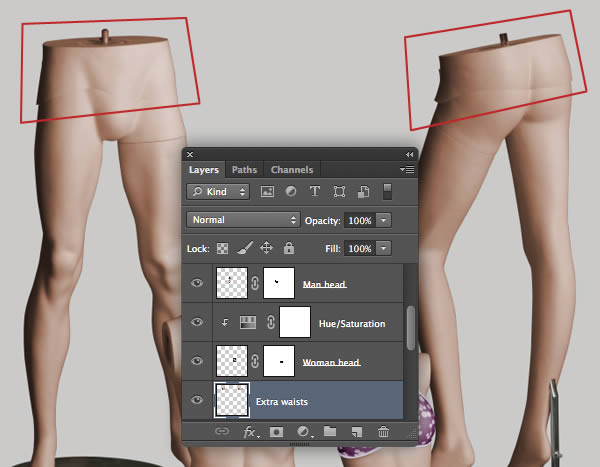Open the Normal blend mode dropdown

[243, 220]
